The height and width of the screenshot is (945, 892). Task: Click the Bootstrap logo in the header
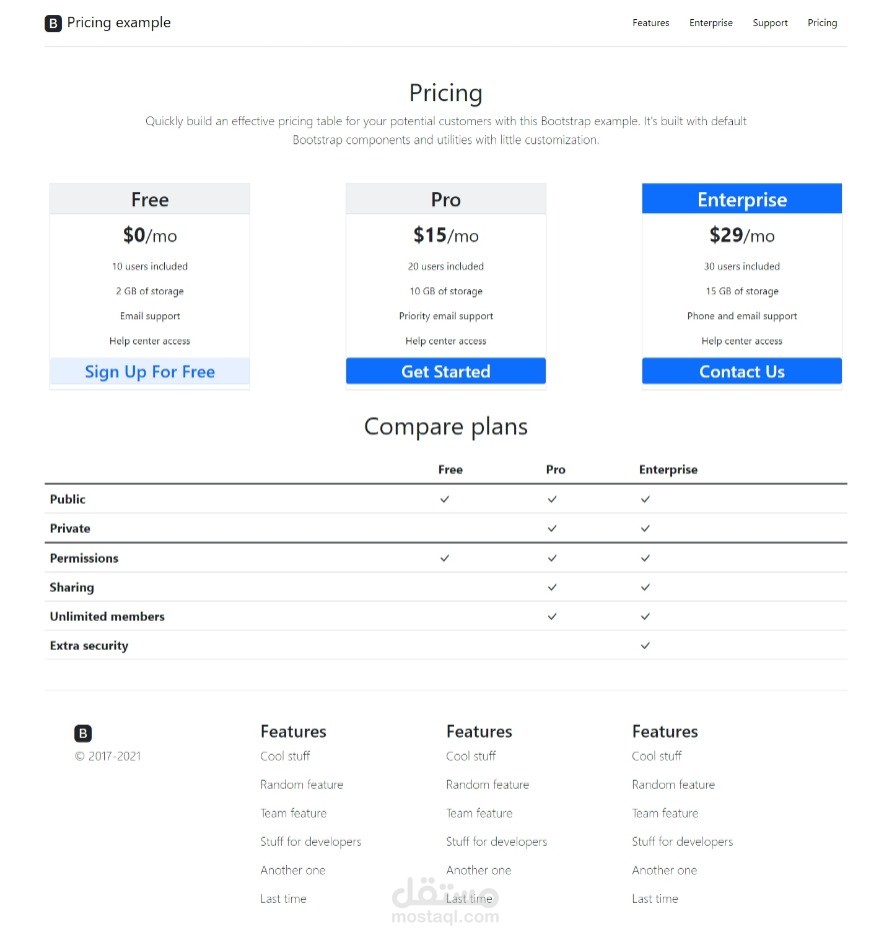coord(53,22)
